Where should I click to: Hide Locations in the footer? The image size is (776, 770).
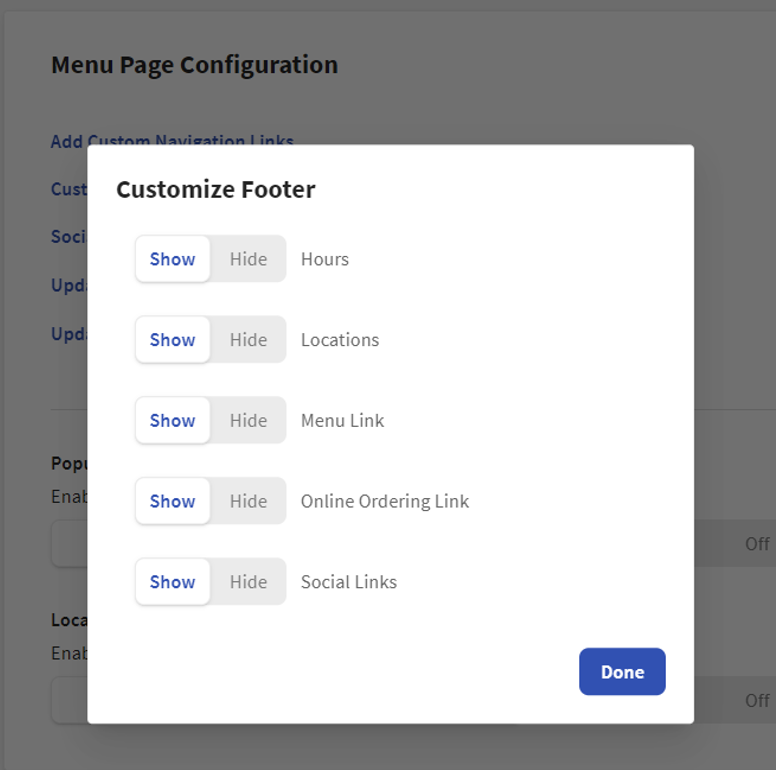coord(248,340)
